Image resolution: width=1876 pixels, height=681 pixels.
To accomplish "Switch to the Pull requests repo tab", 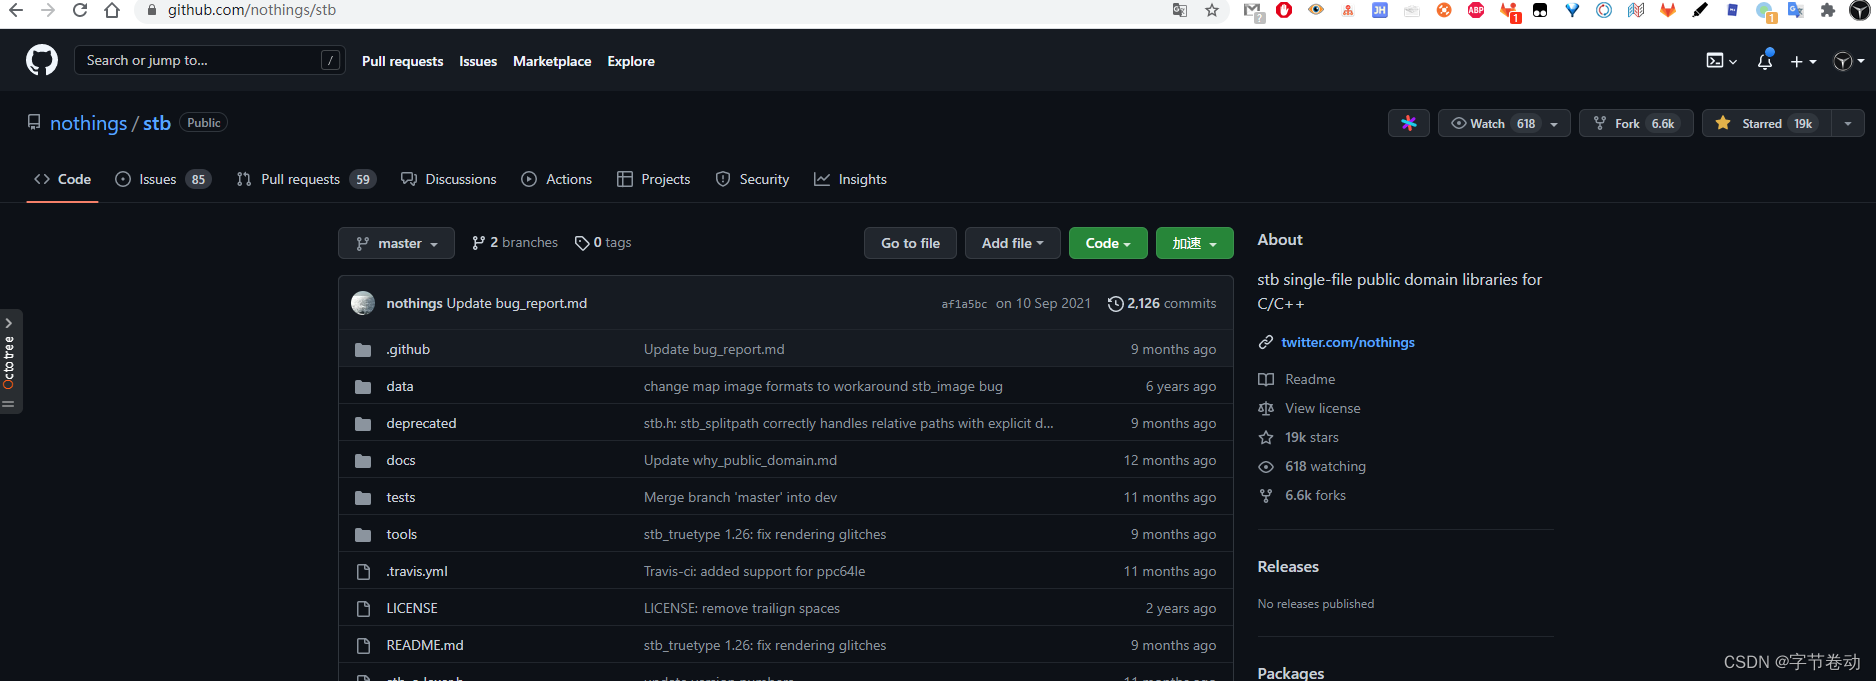I will click(x=306, y=179).
